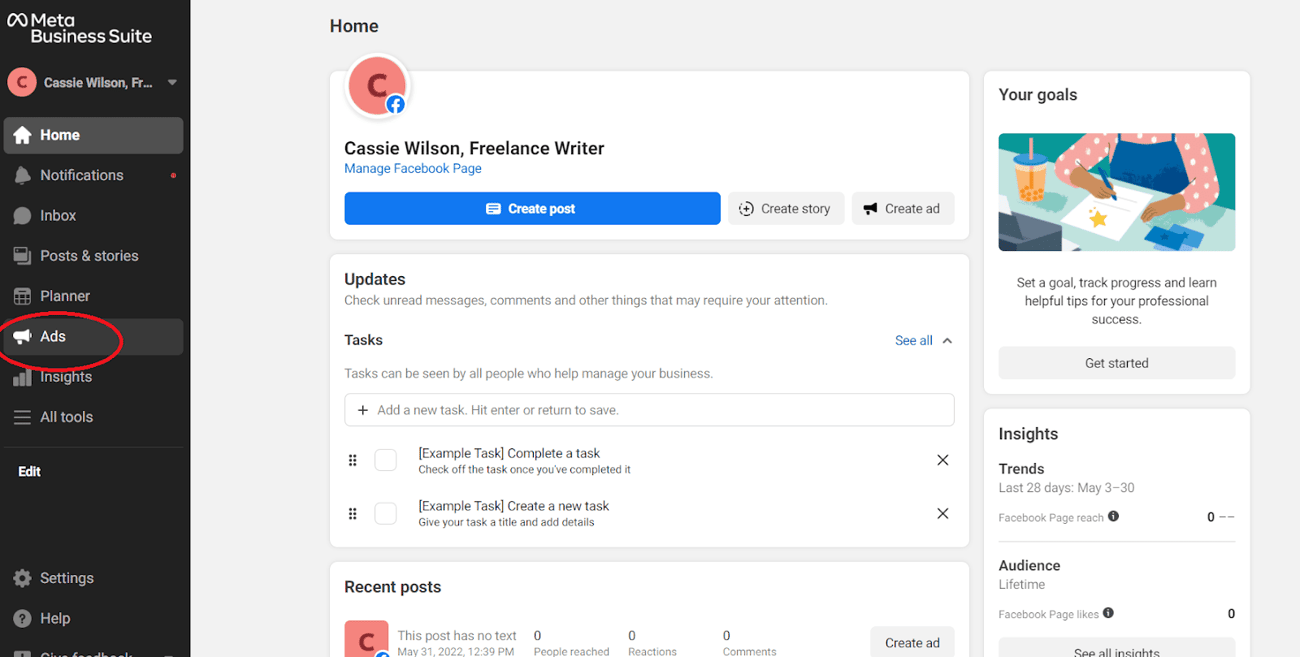Open the Ads menu item
The width and height of the screenshot is (1300, 657).
53,337
